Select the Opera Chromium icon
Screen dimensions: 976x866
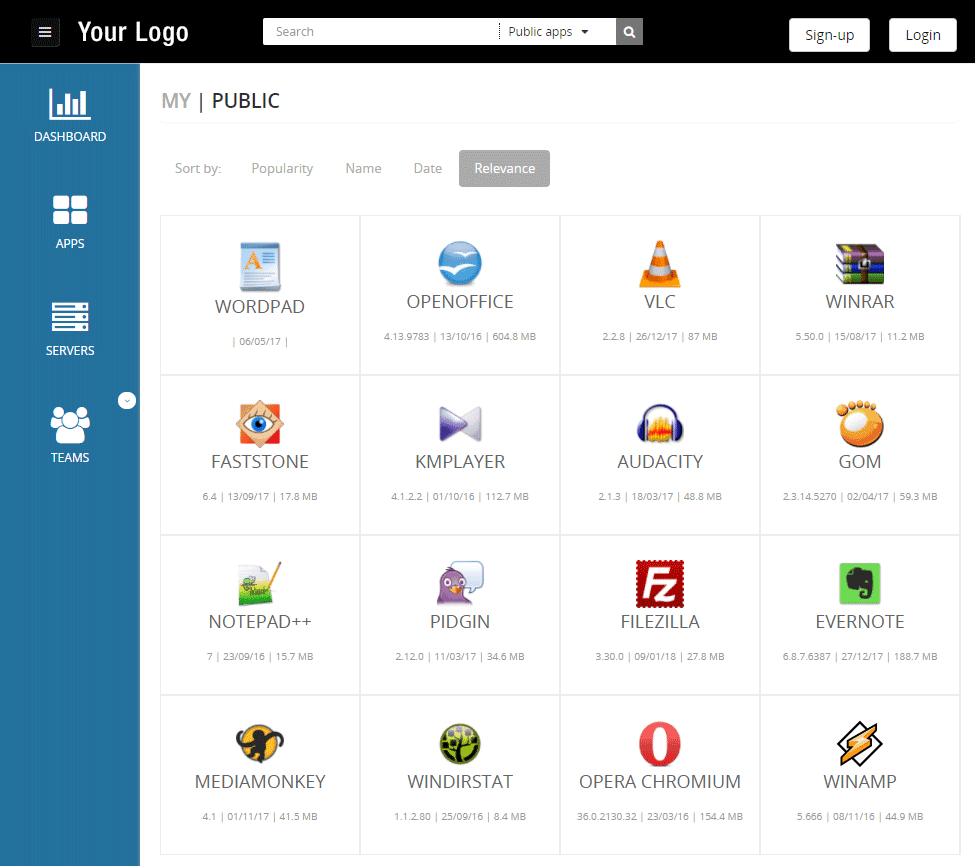point(660,743)
